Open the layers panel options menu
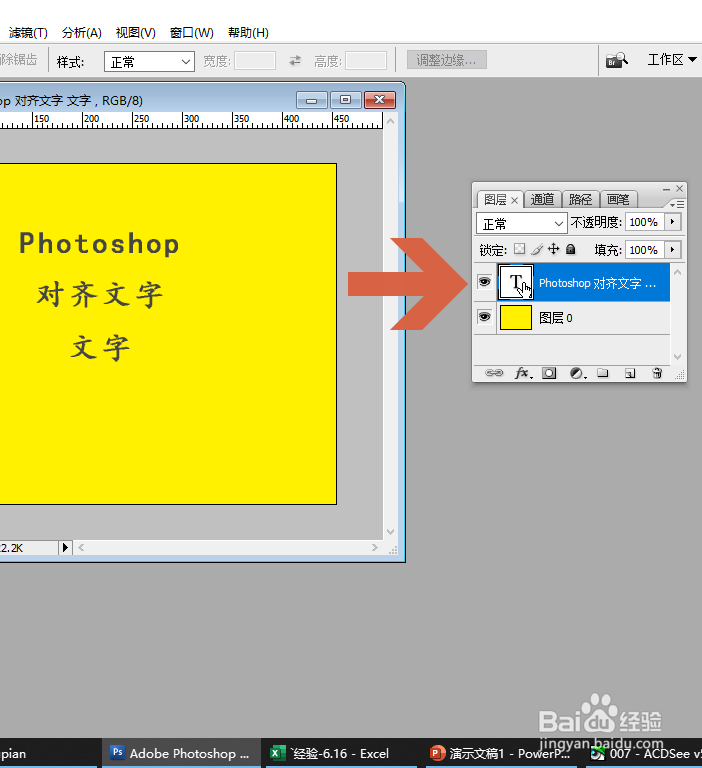This screenshot has height=768, width=702. [x=677, y=204]
